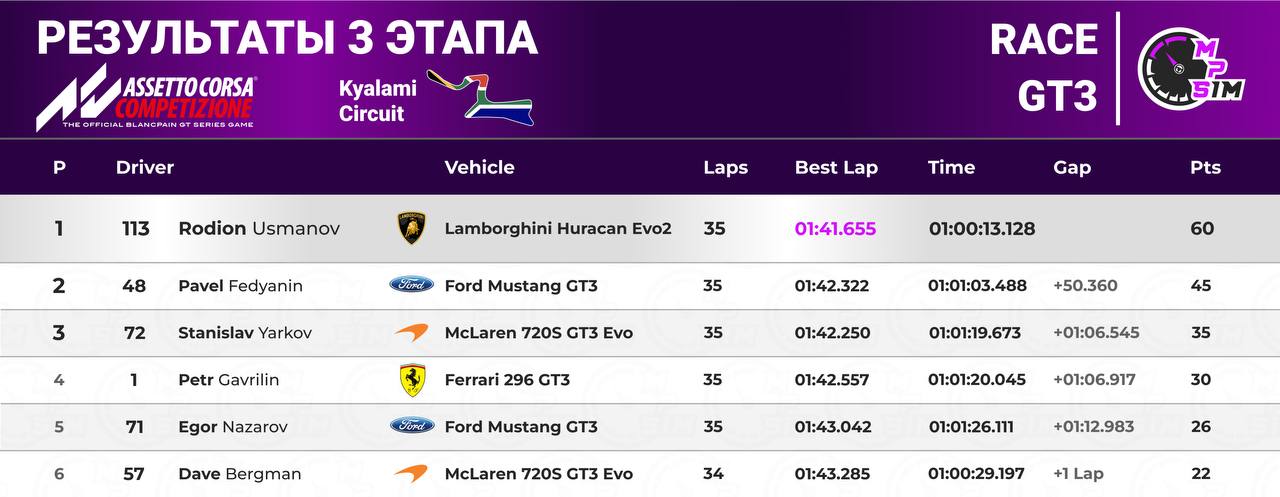Select the Driver column header

145,167
